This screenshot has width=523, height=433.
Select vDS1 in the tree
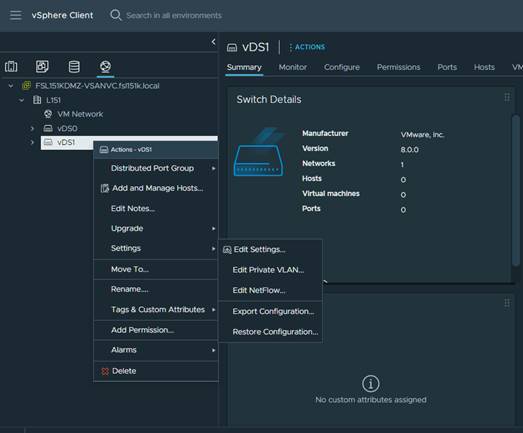click(66, 142)
